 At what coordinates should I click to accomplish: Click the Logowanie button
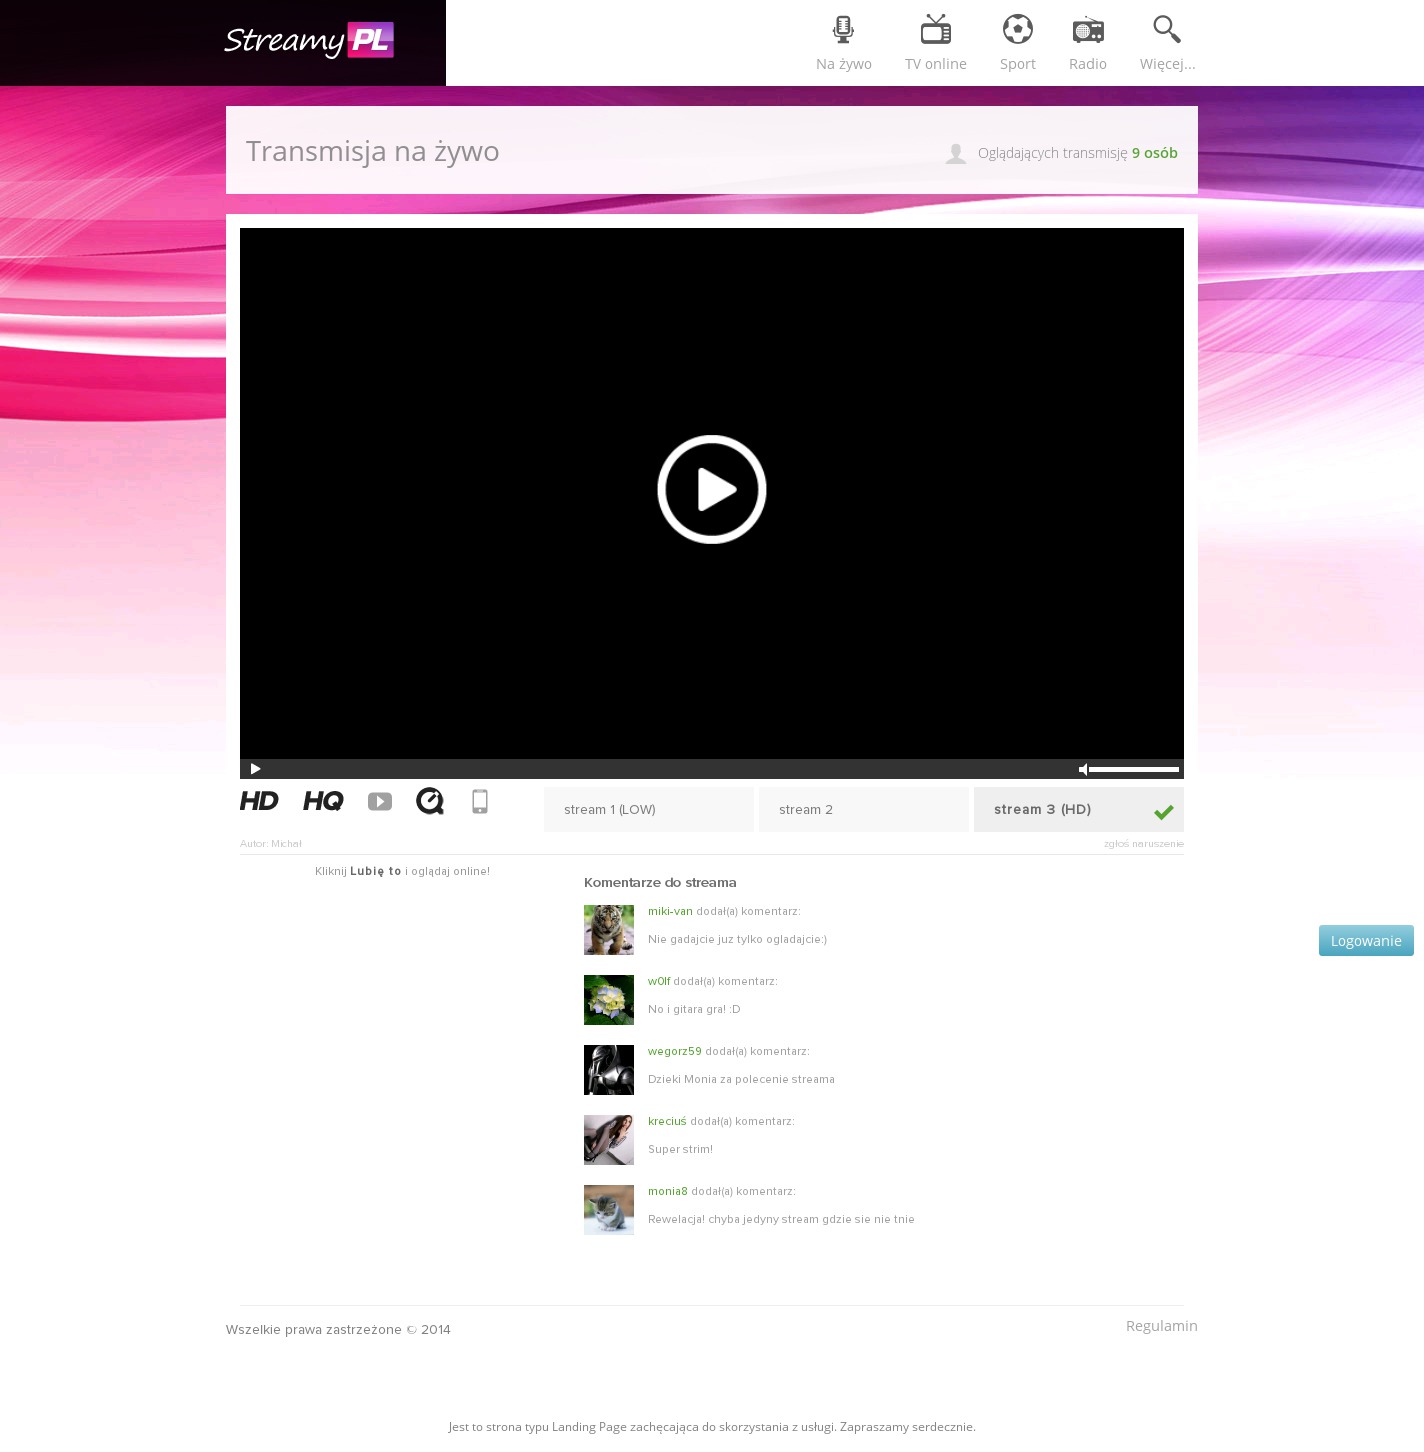1365,940
